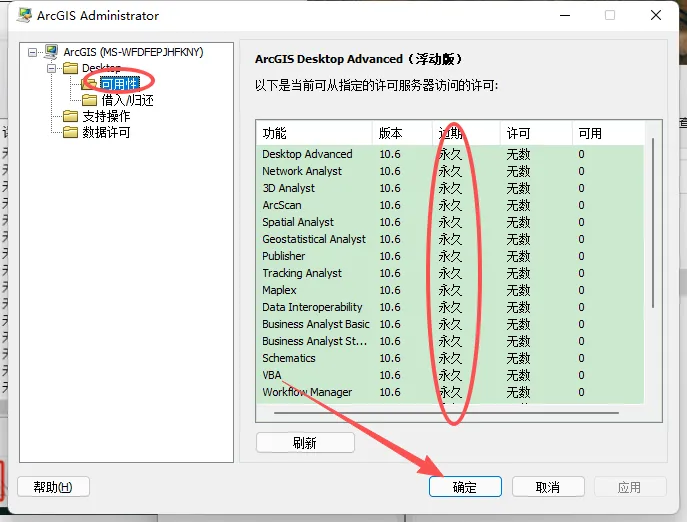Select the Desktop Advanced row
The width and height of the screenshot is (687, 522).
[450, 154]
